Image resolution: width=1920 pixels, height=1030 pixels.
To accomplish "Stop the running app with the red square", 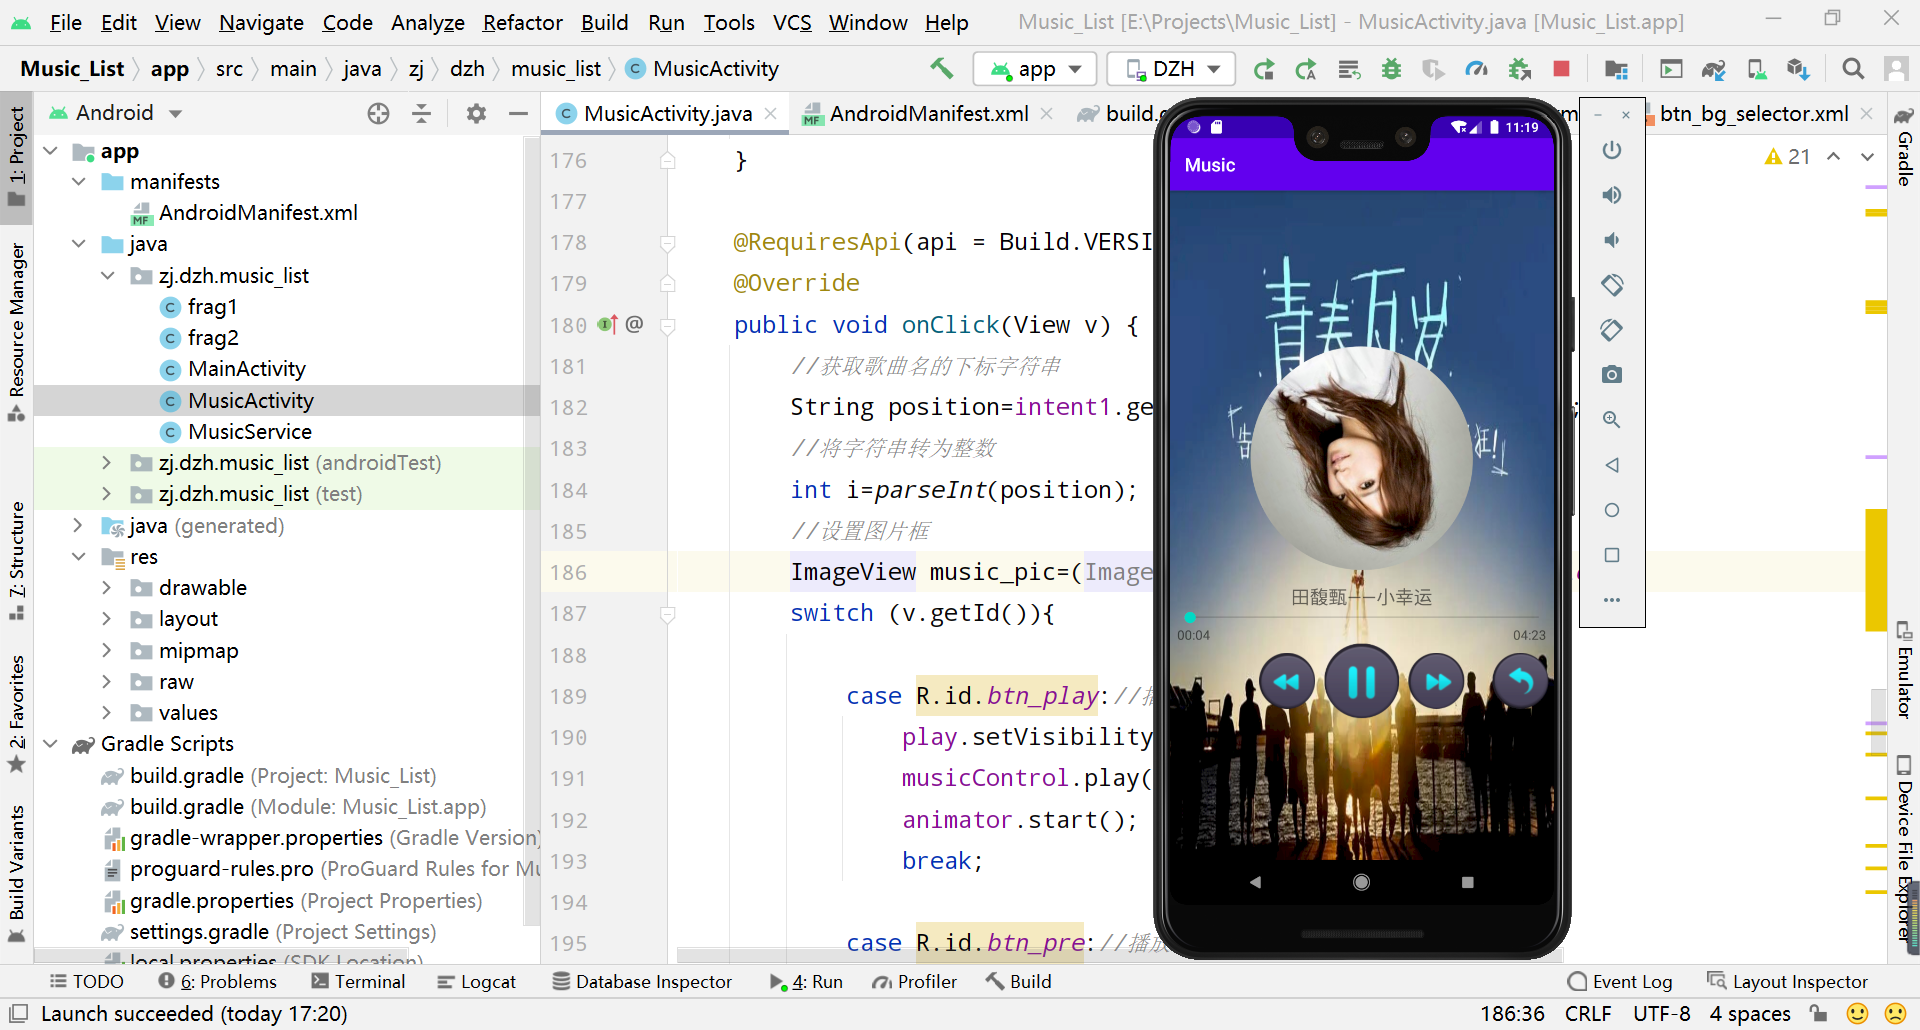I will click(1561, 69).
